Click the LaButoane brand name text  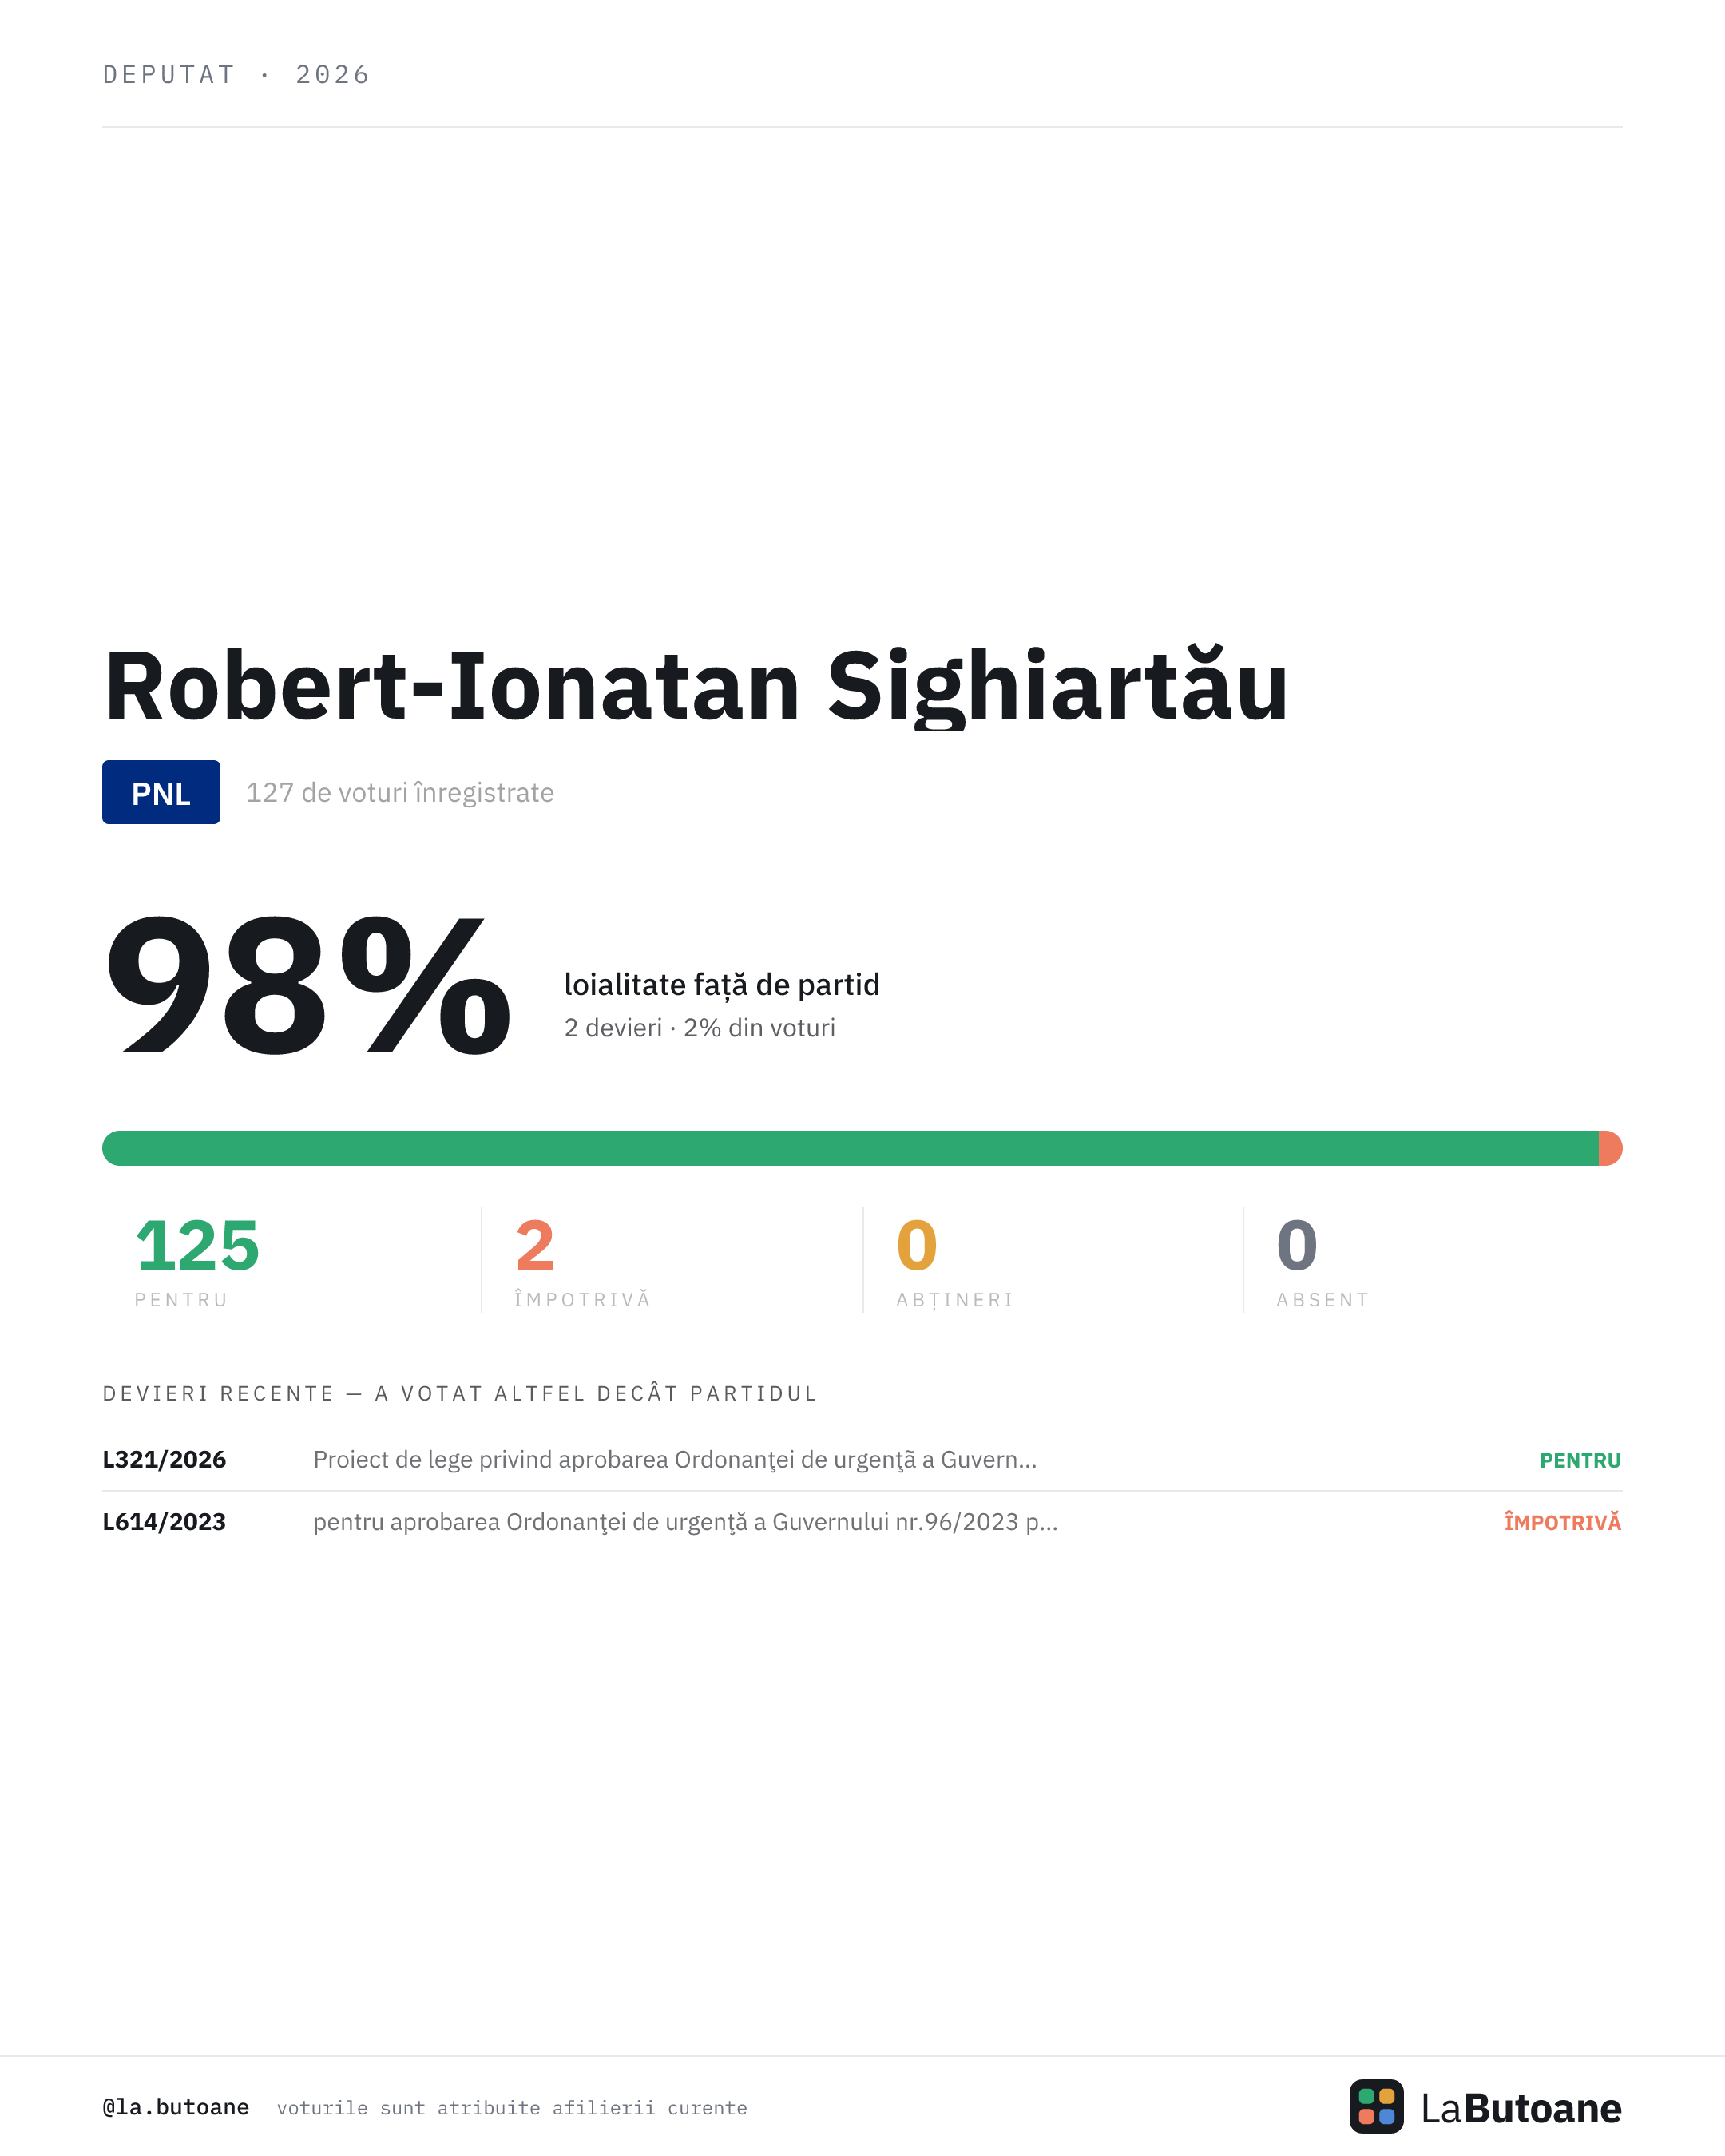pos(1521,2108)
